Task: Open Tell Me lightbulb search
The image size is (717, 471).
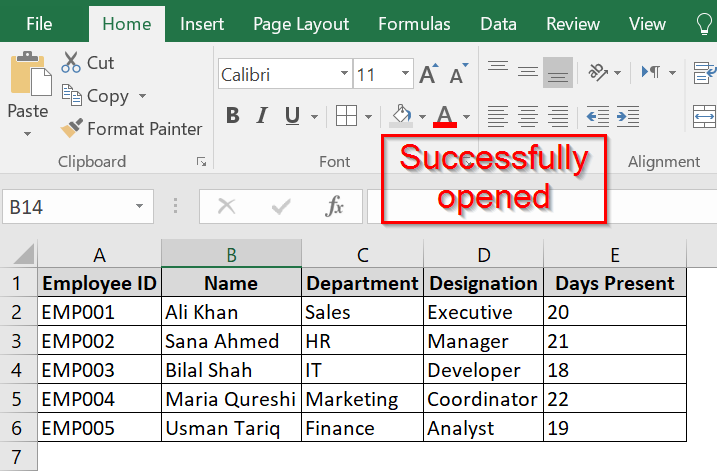Action: (x=704, y=23)
